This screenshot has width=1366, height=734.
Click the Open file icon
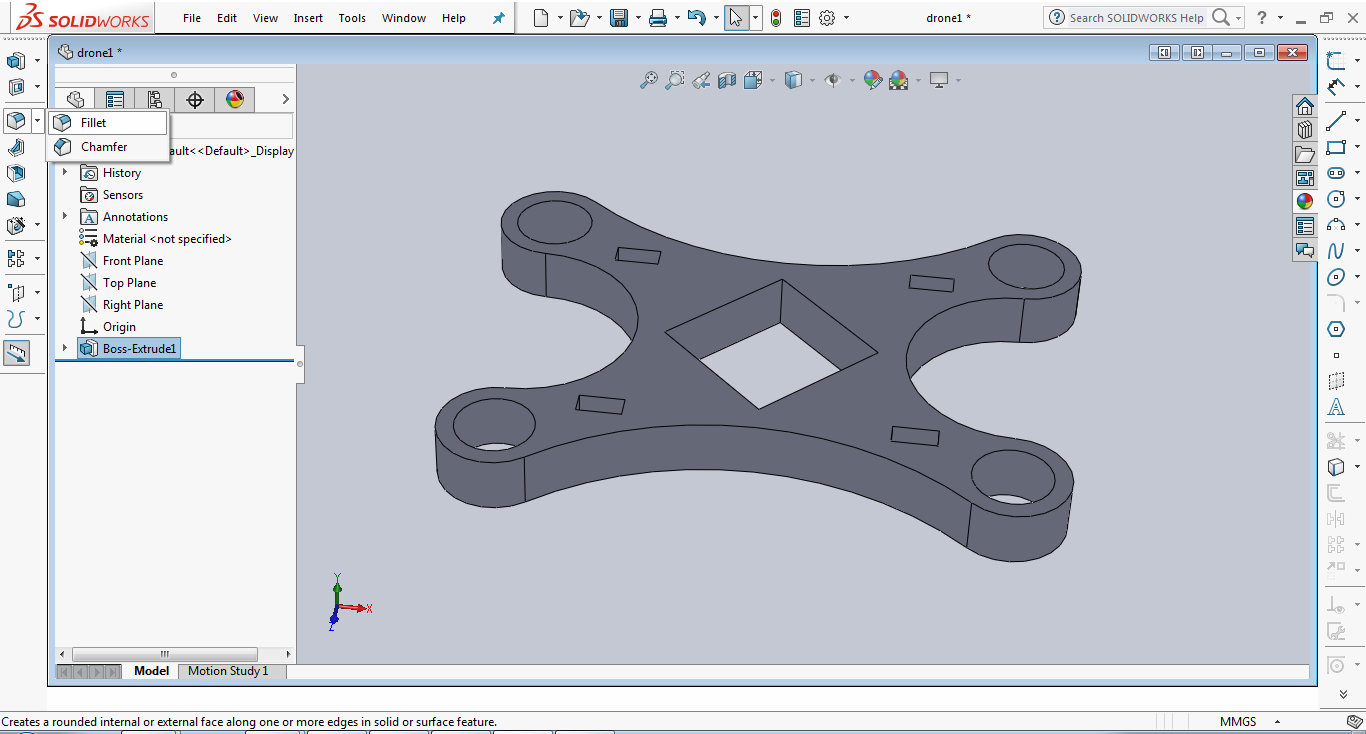[x=579, y=18]
